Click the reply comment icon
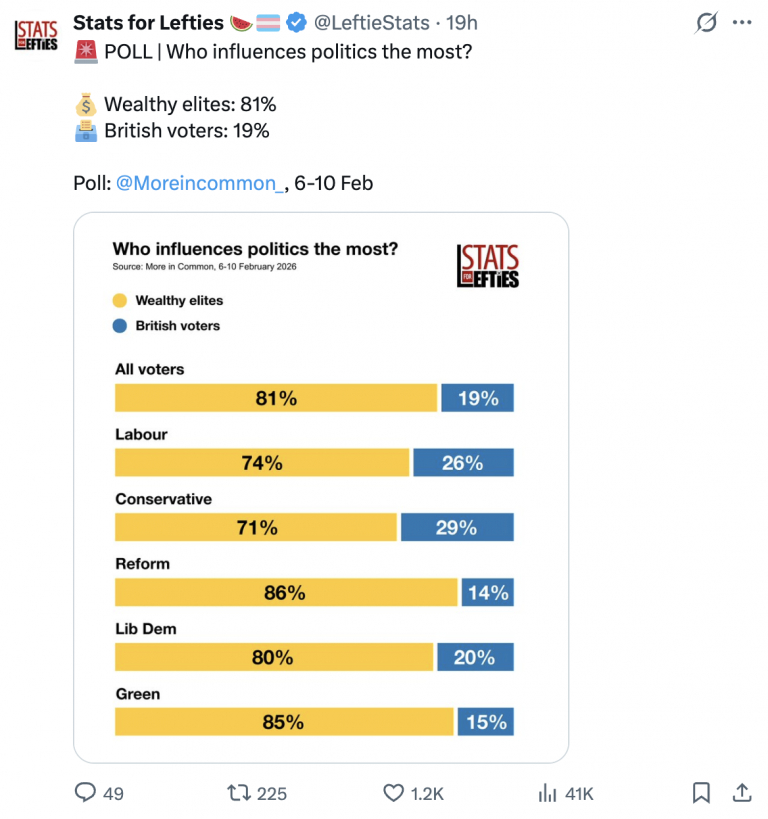 click(86, 793)
